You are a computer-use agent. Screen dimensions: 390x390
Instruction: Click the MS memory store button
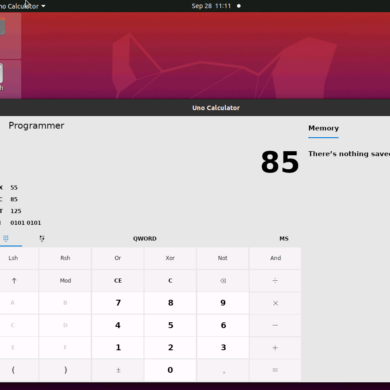284,239
